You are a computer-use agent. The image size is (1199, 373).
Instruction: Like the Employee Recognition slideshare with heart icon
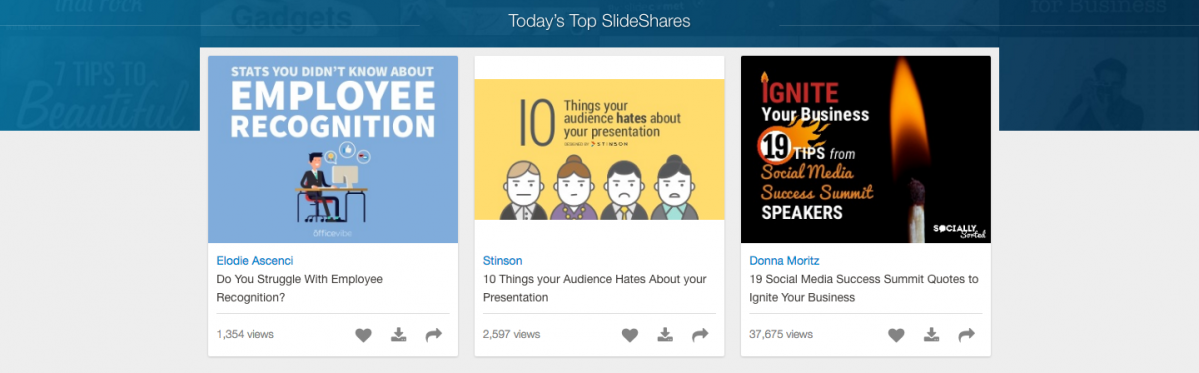point(363,335)
